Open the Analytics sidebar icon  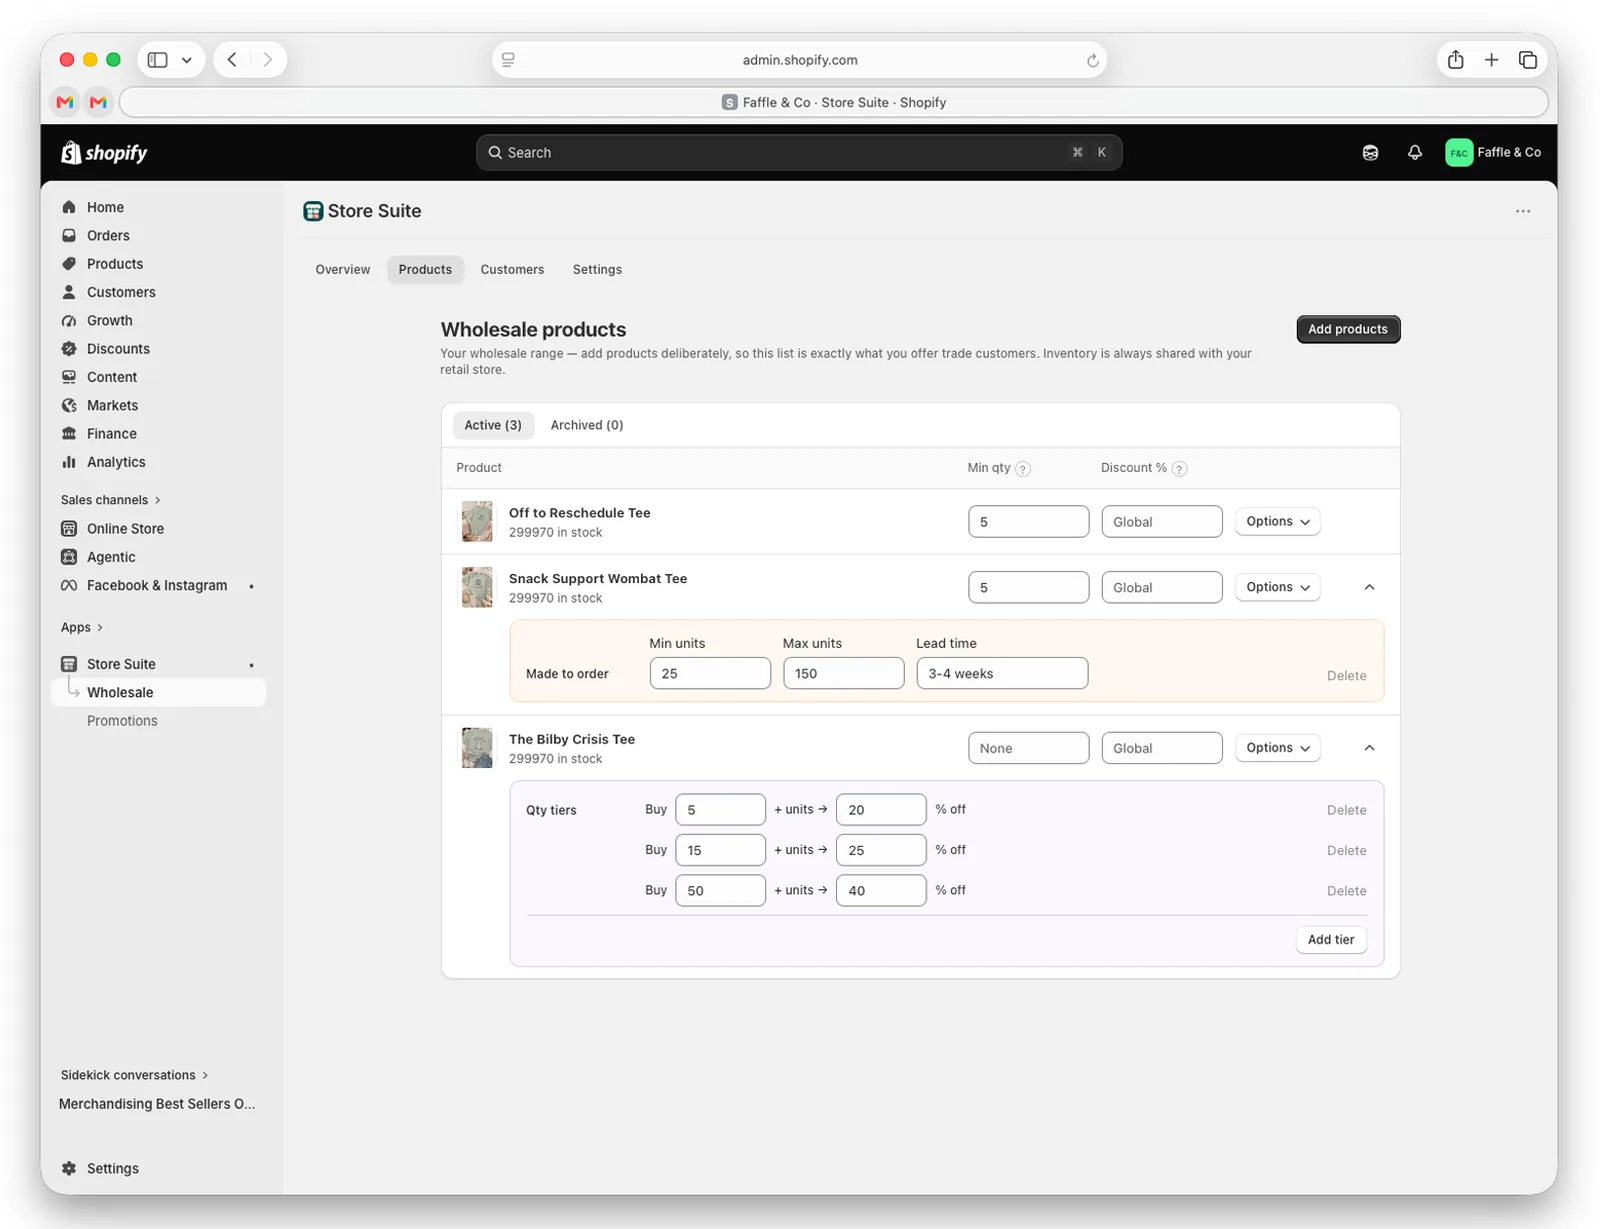69,462
